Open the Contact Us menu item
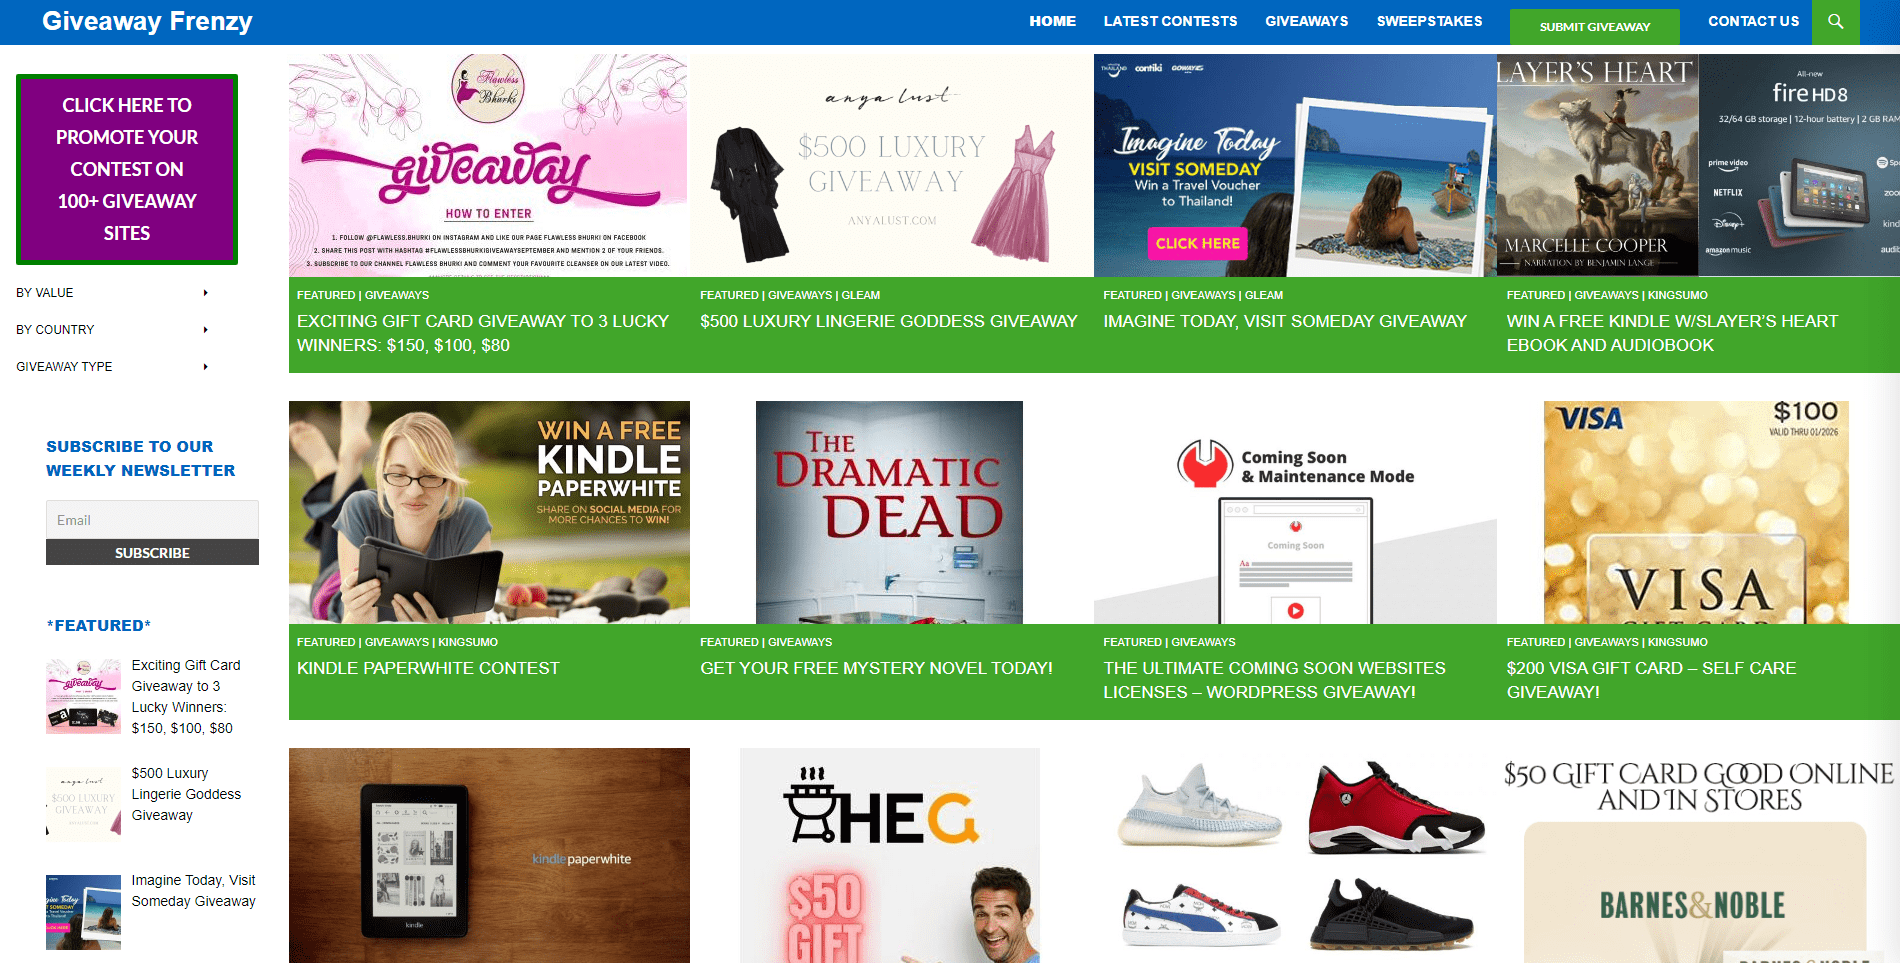This screenshot has width=1900, height=963. point(1753,21)
